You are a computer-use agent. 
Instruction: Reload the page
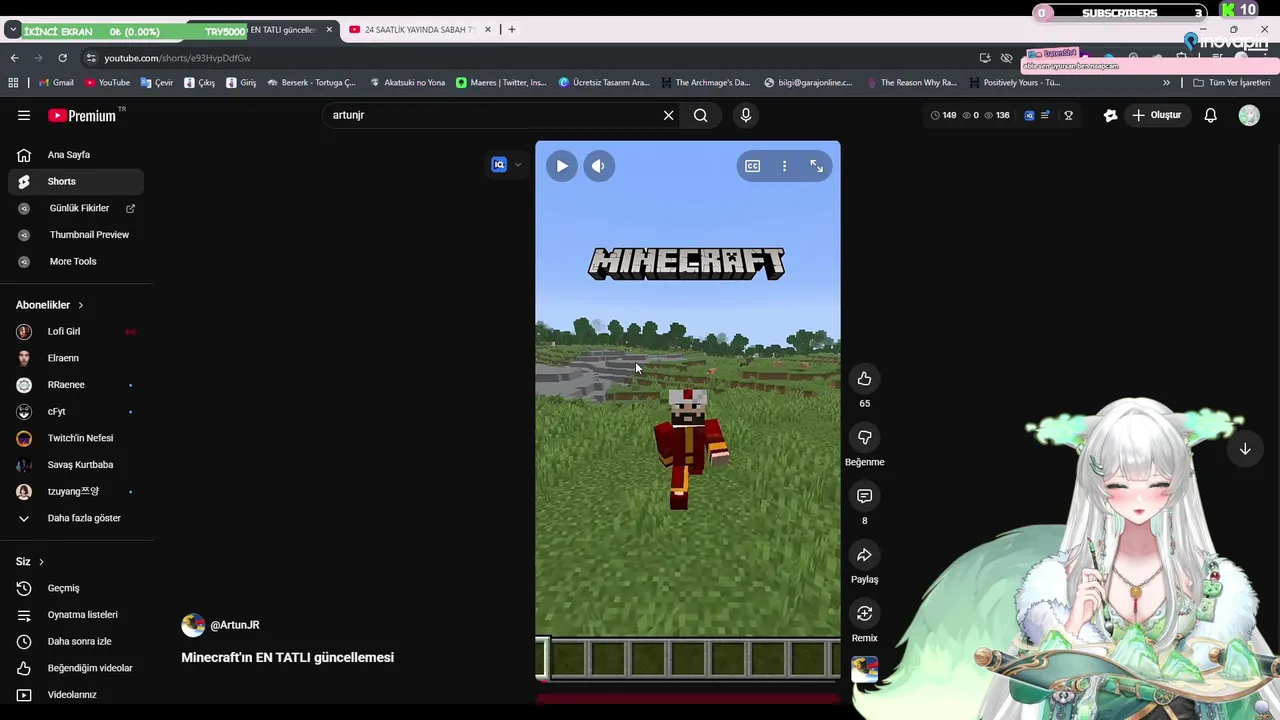tap(62, 58)
